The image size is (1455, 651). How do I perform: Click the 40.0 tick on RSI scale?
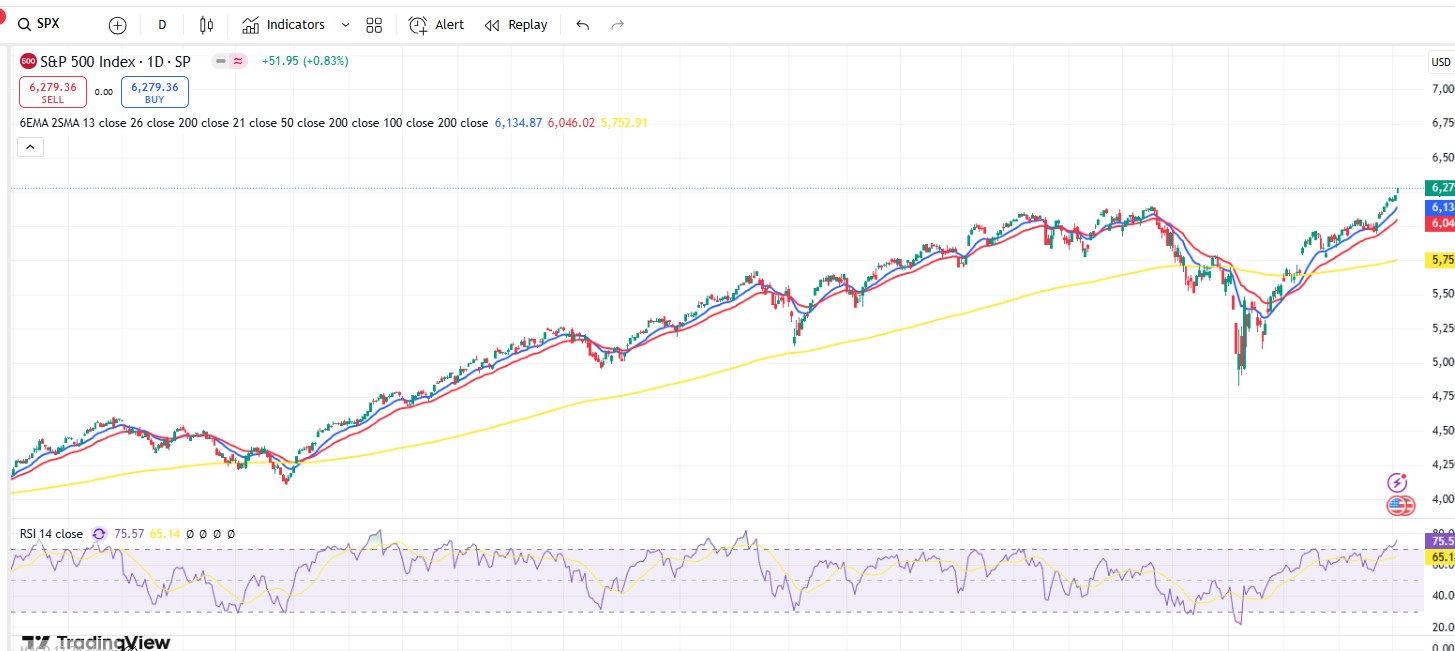click(x=1442, y=596)
